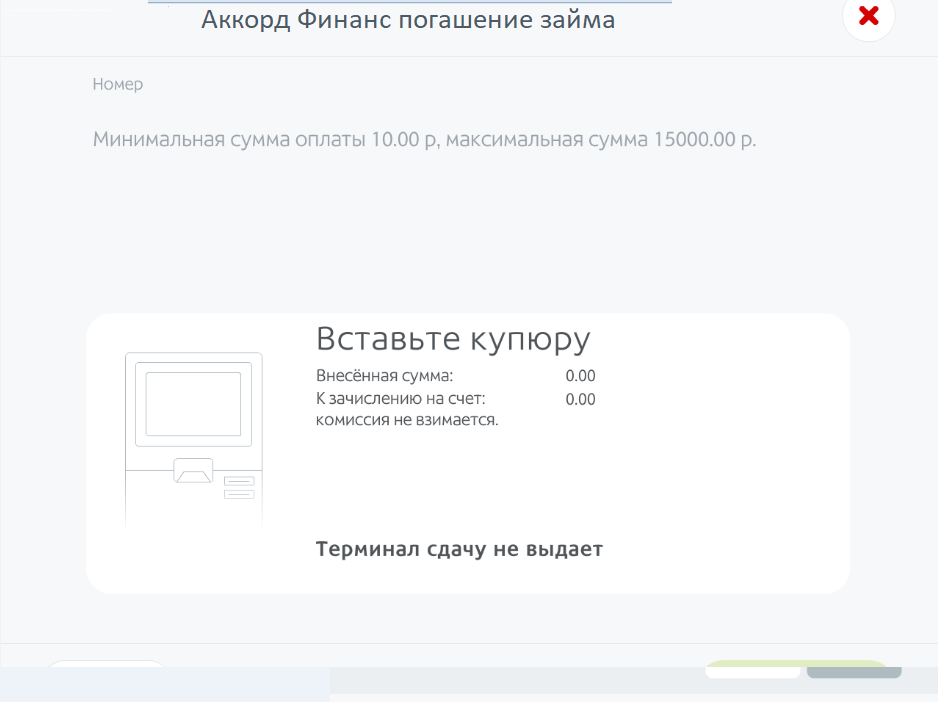The image size is (938, 702).
Task: Click the 'Терминал сдачу не выдает' warning
Action: (x=459, y=549)
